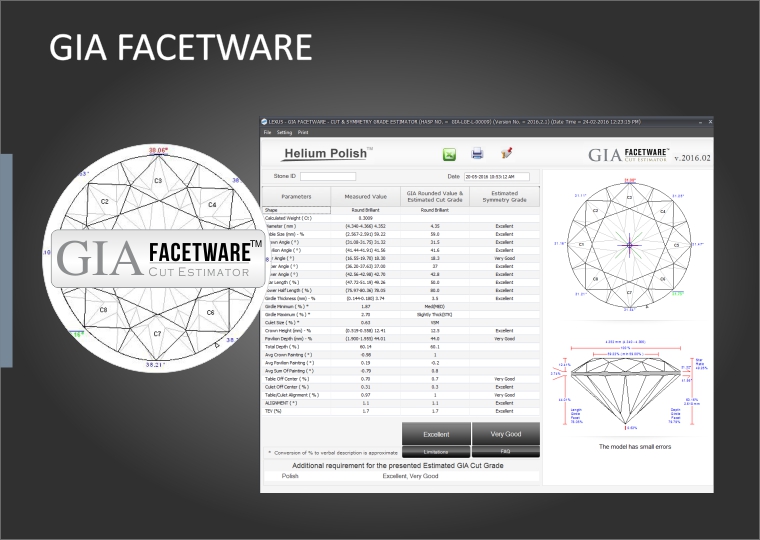
Task: Open the Limitations button
Action: point(436,452)
